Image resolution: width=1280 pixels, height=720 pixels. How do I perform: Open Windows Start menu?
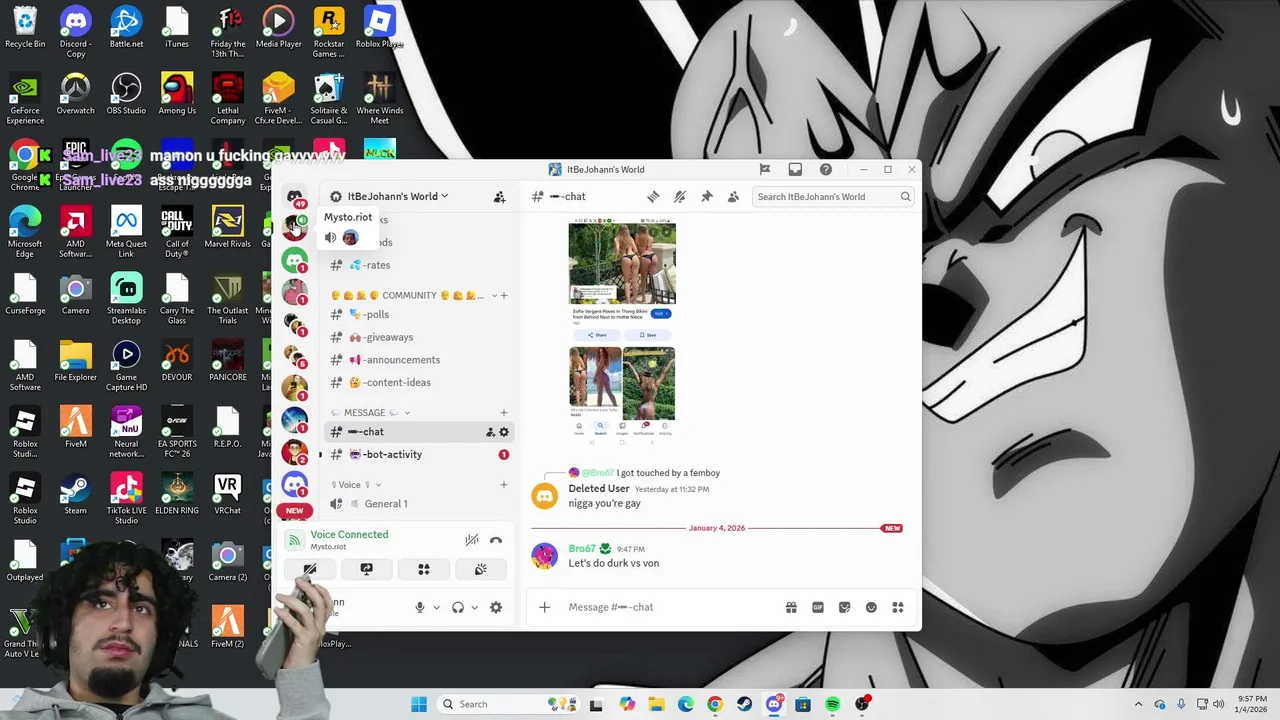(419, 704)
